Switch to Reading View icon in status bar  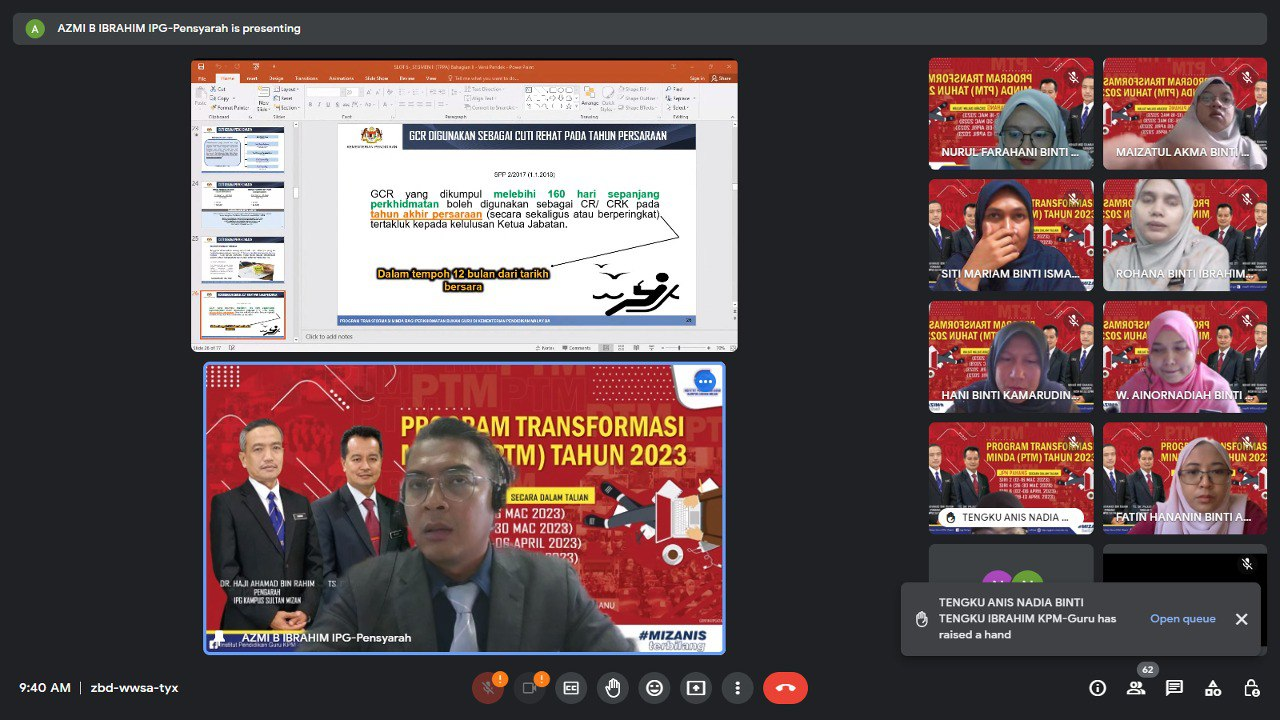pos(636,347)
